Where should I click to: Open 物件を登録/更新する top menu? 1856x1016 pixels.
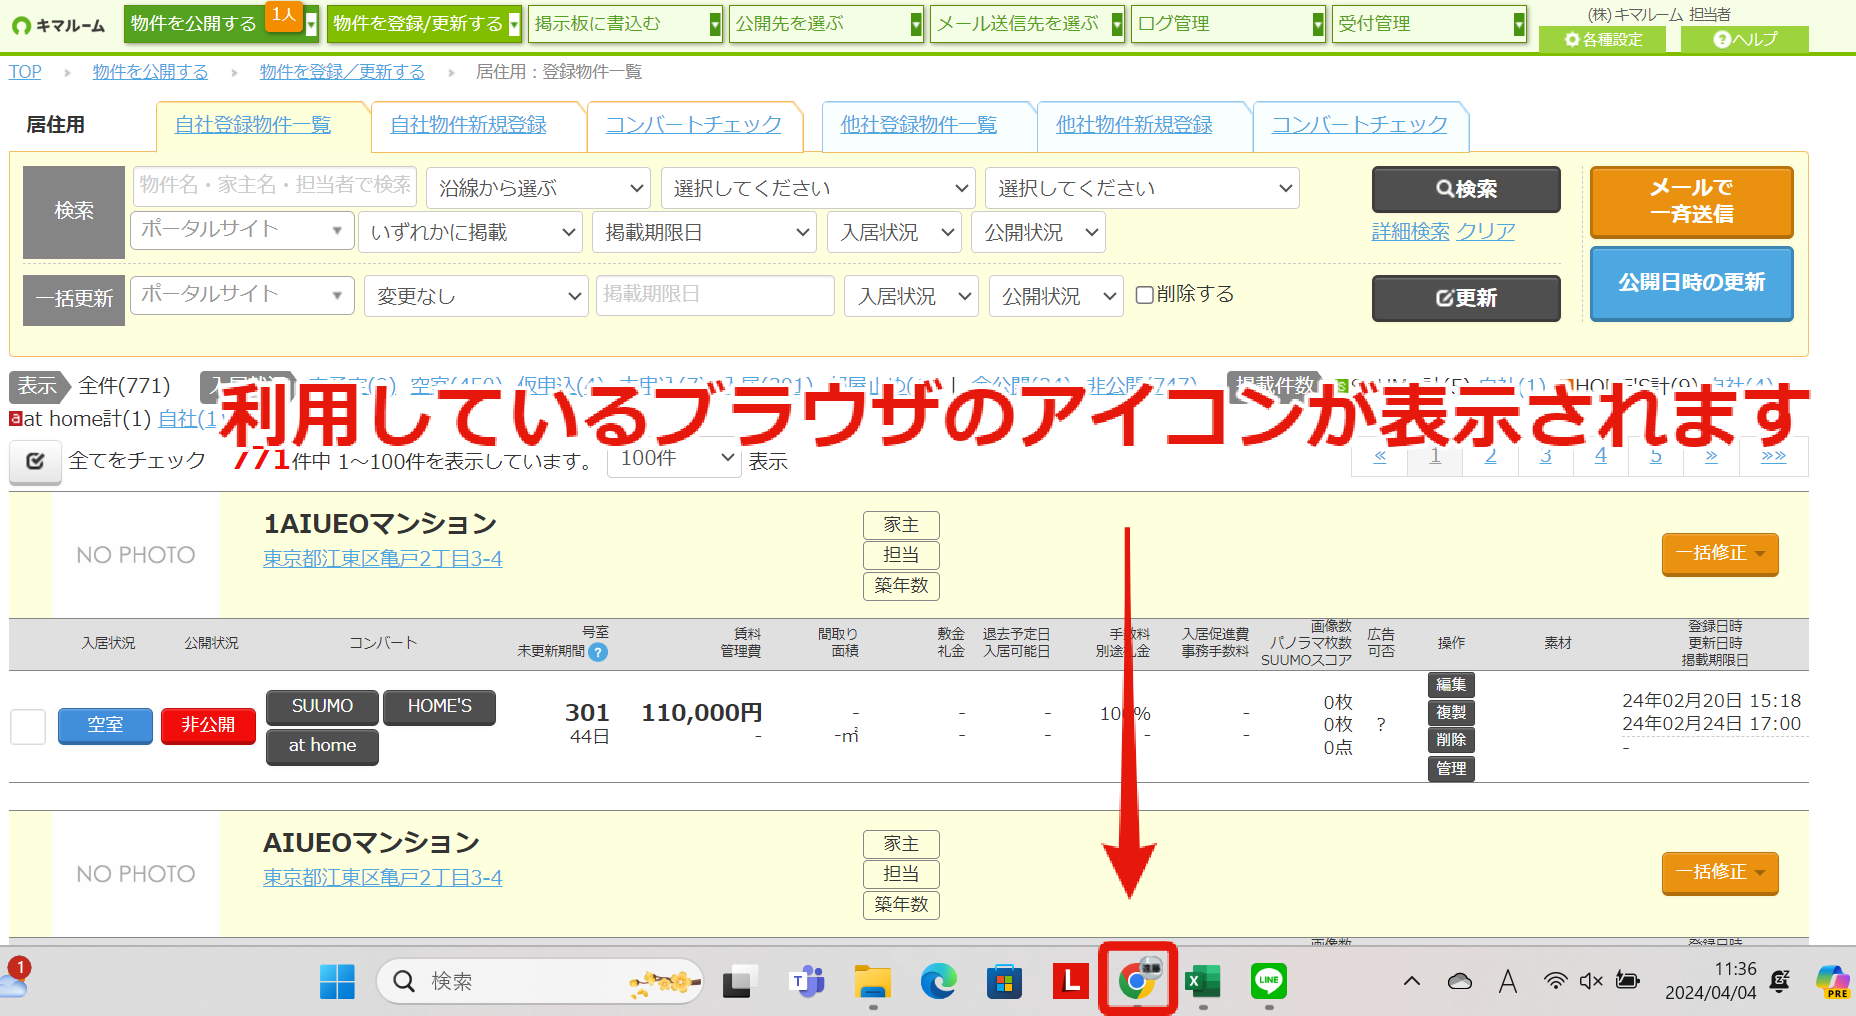(424, 23)
